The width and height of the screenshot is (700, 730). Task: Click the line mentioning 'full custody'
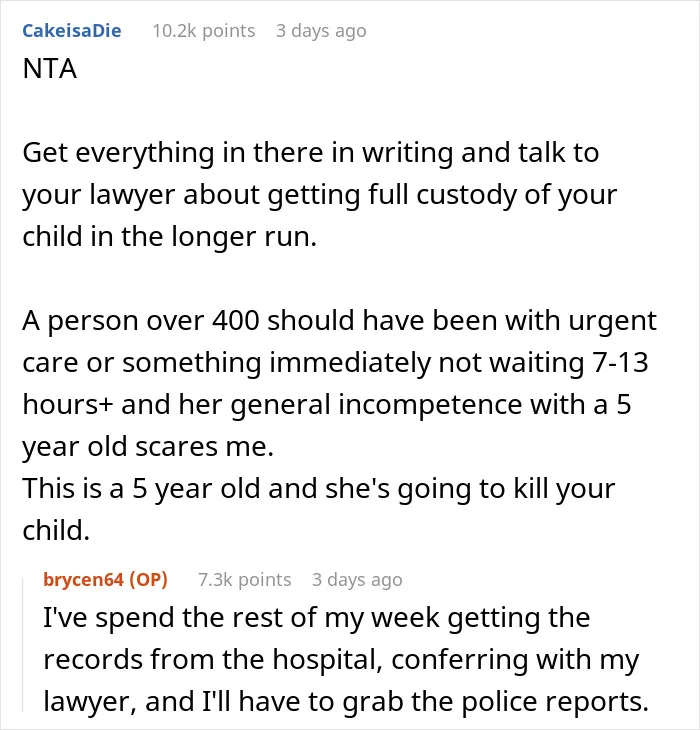[319, 195]
